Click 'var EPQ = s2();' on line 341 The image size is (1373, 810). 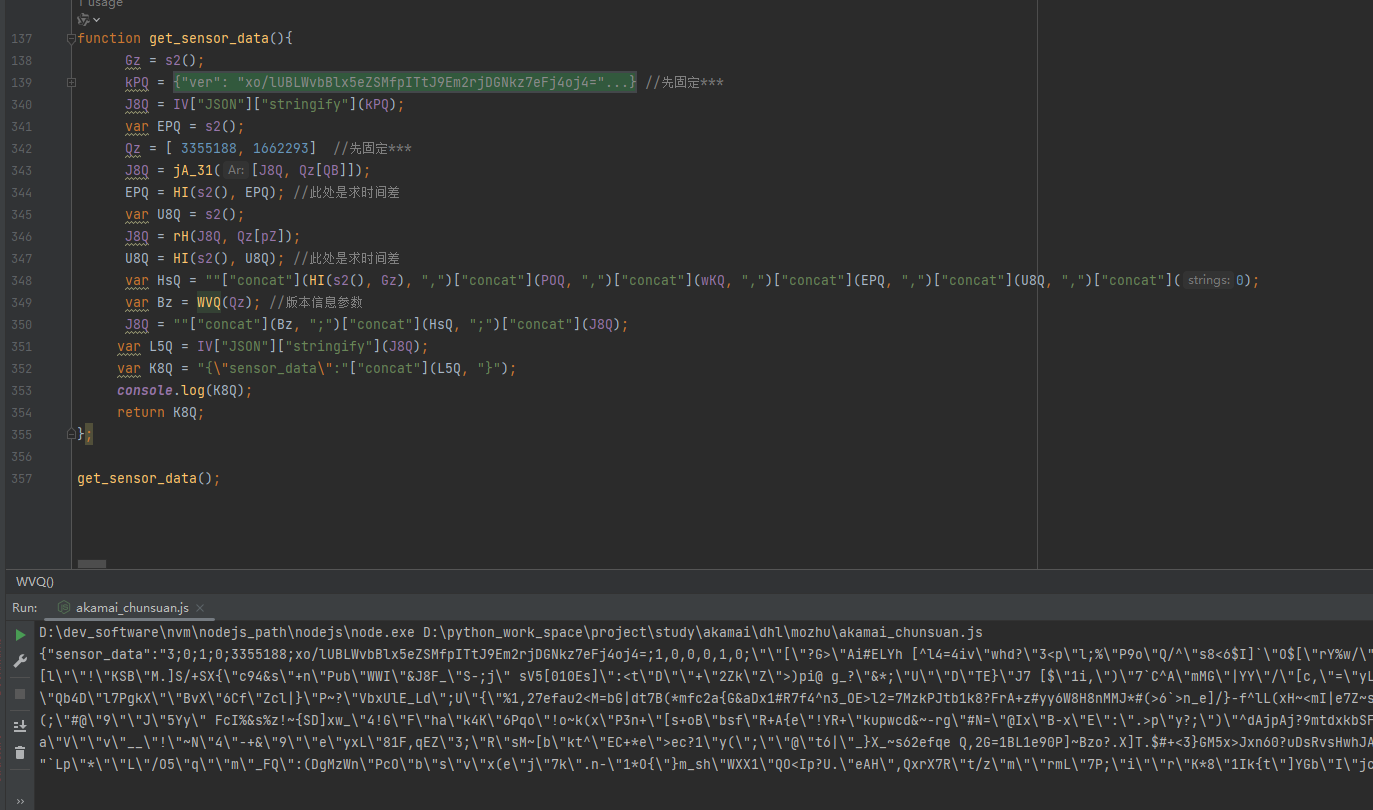[x=184, y=127]
